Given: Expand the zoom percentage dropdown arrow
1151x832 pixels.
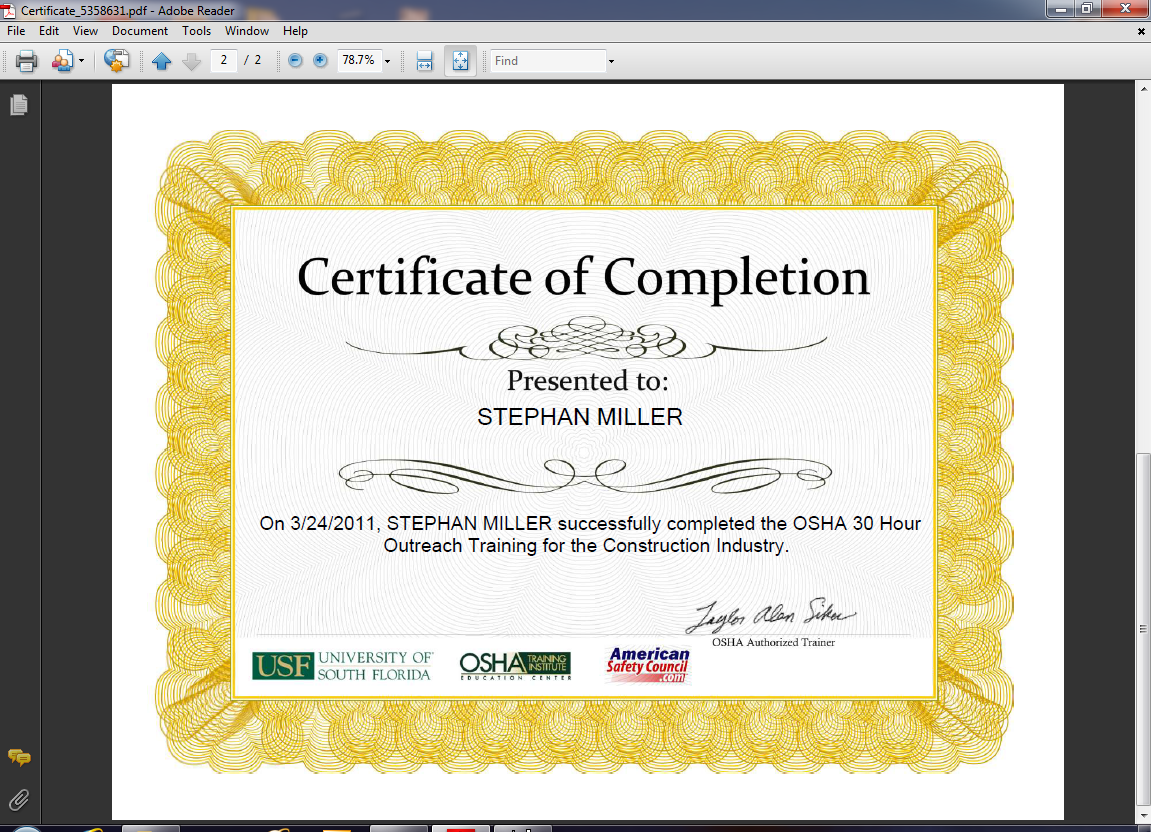Looking at the screenshot, I should [x=388, y=61].
